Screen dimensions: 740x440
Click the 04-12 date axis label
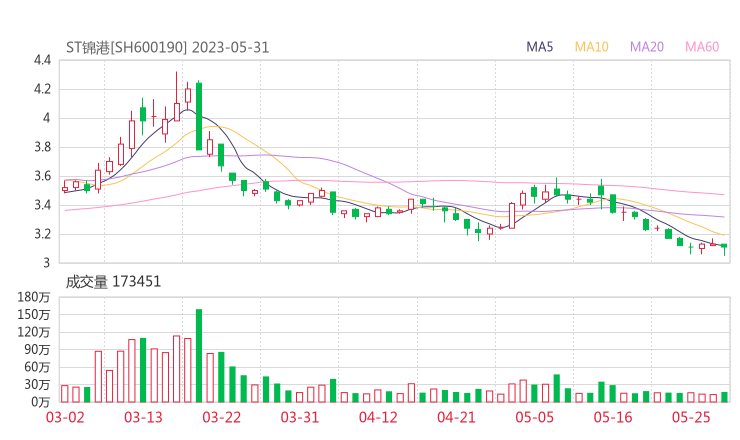[378, 417]
